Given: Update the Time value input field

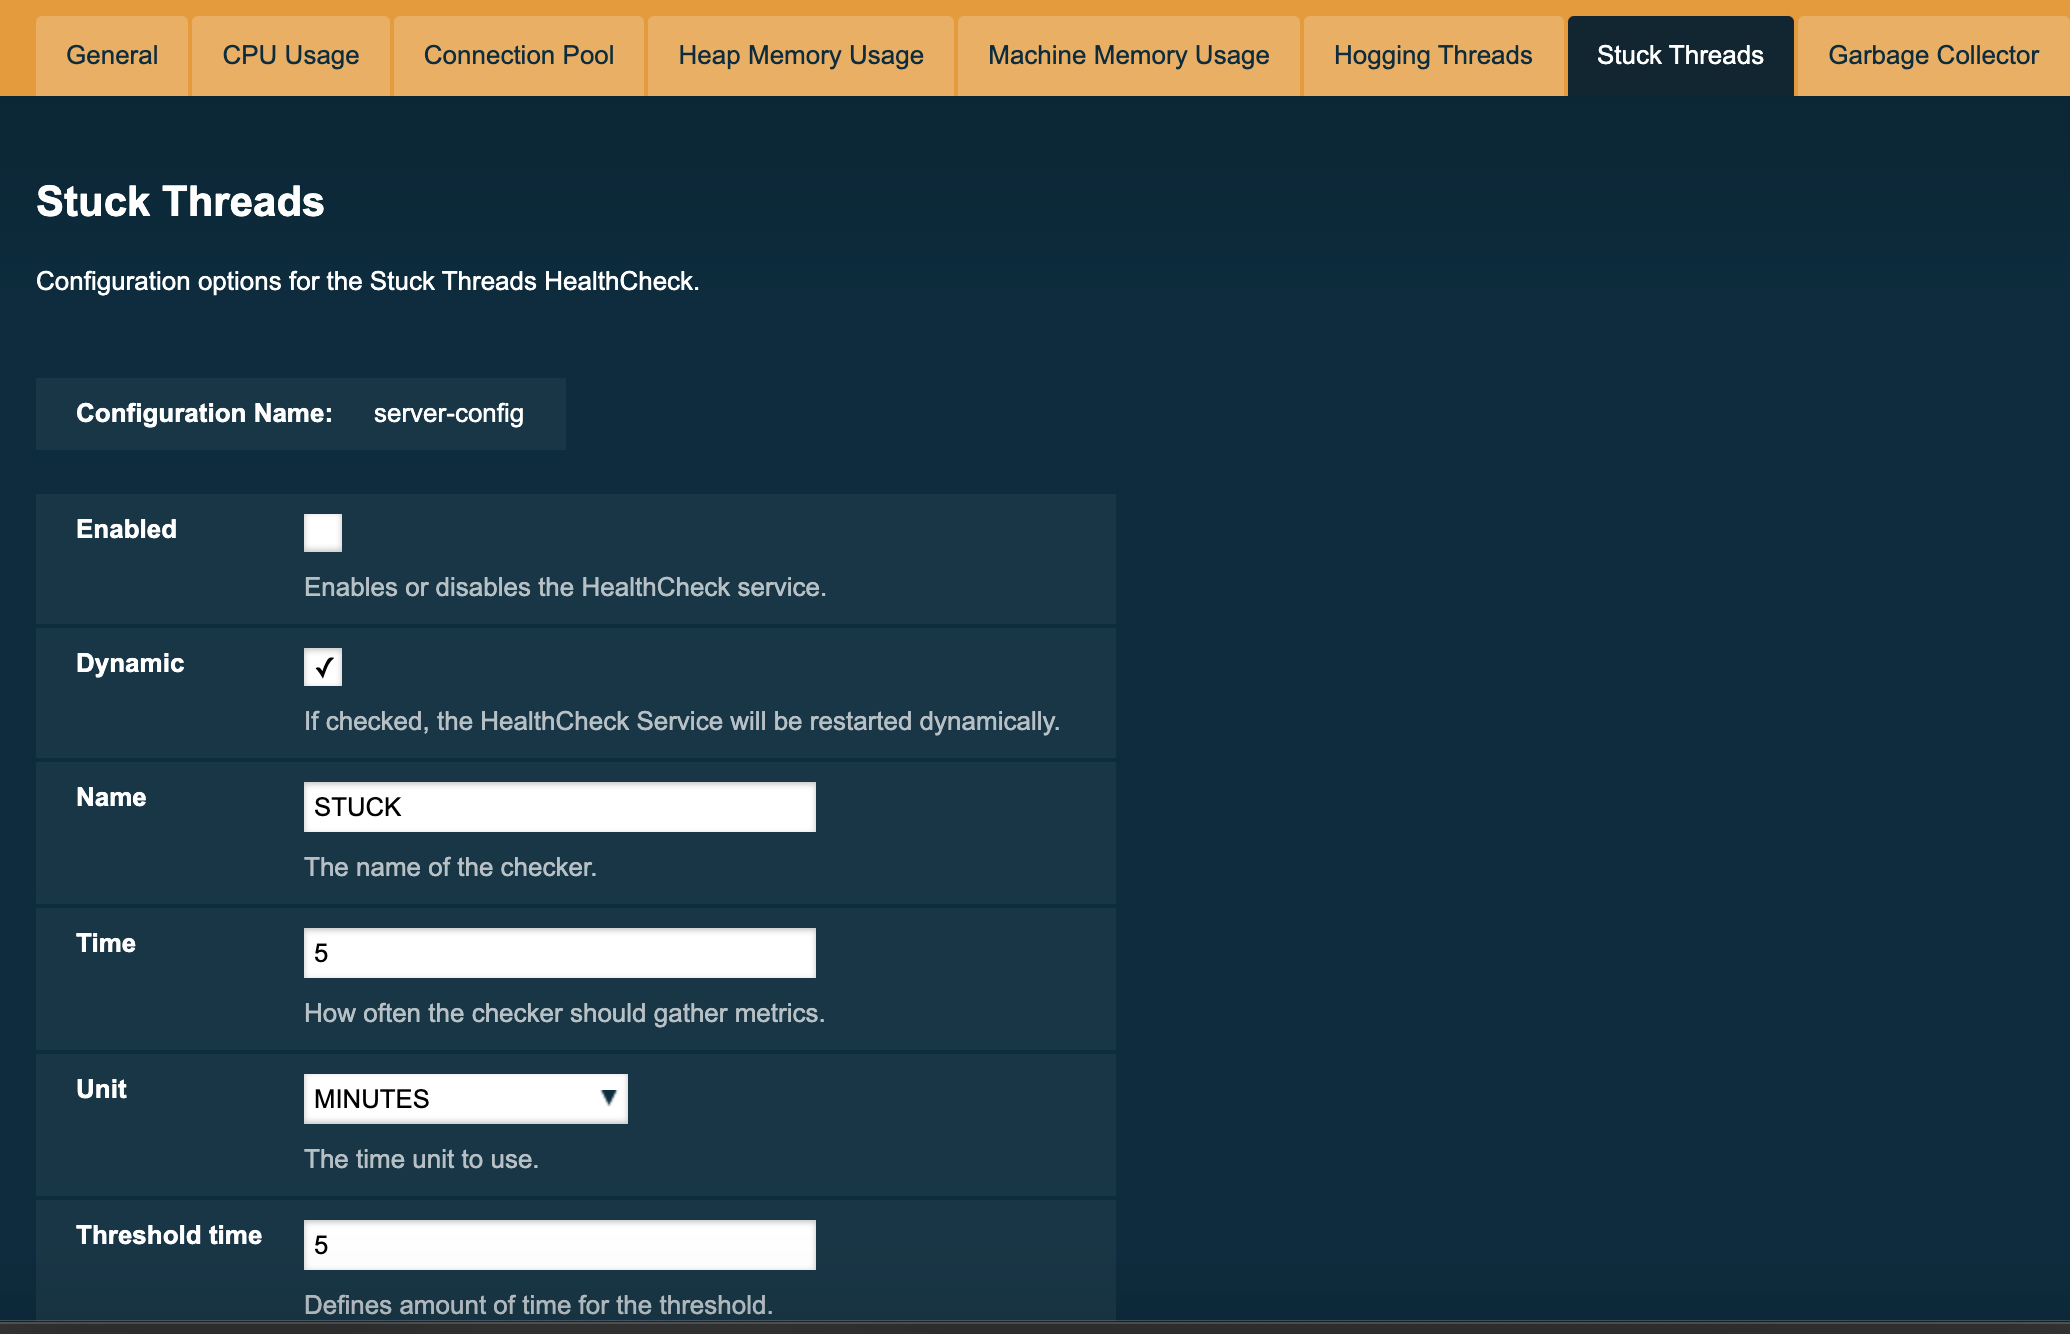Looking at the screenshot, I should point(560,952).
